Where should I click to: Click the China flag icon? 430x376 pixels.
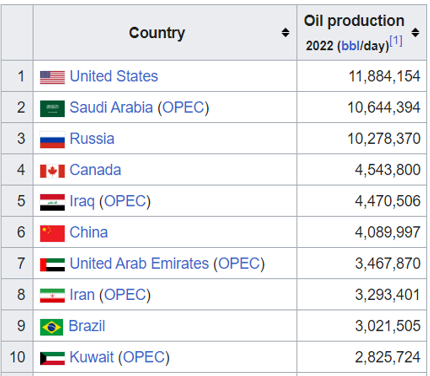52,233
